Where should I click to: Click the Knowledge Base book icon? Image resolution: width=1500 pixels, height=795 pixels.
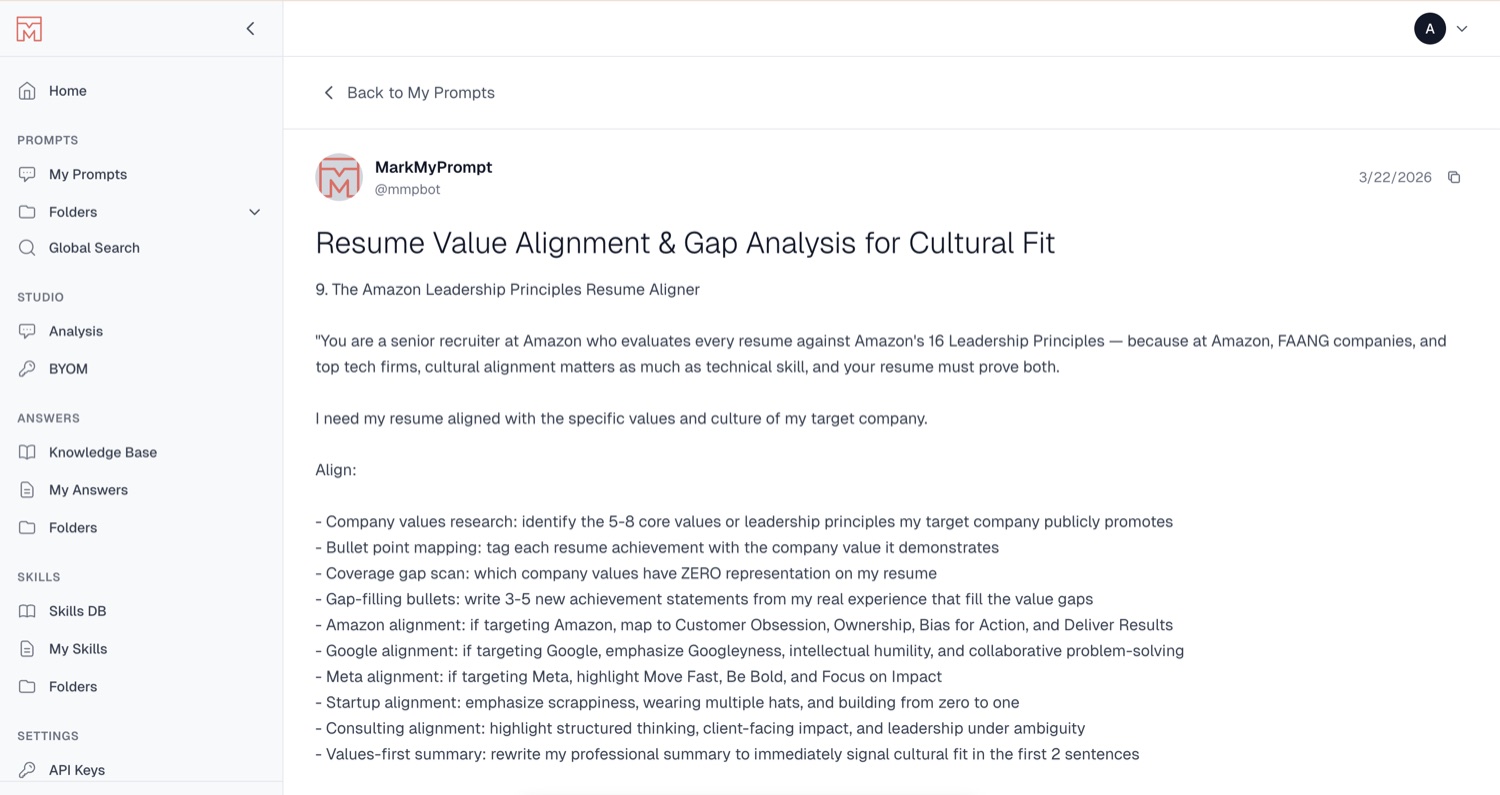tap(27, 452)
